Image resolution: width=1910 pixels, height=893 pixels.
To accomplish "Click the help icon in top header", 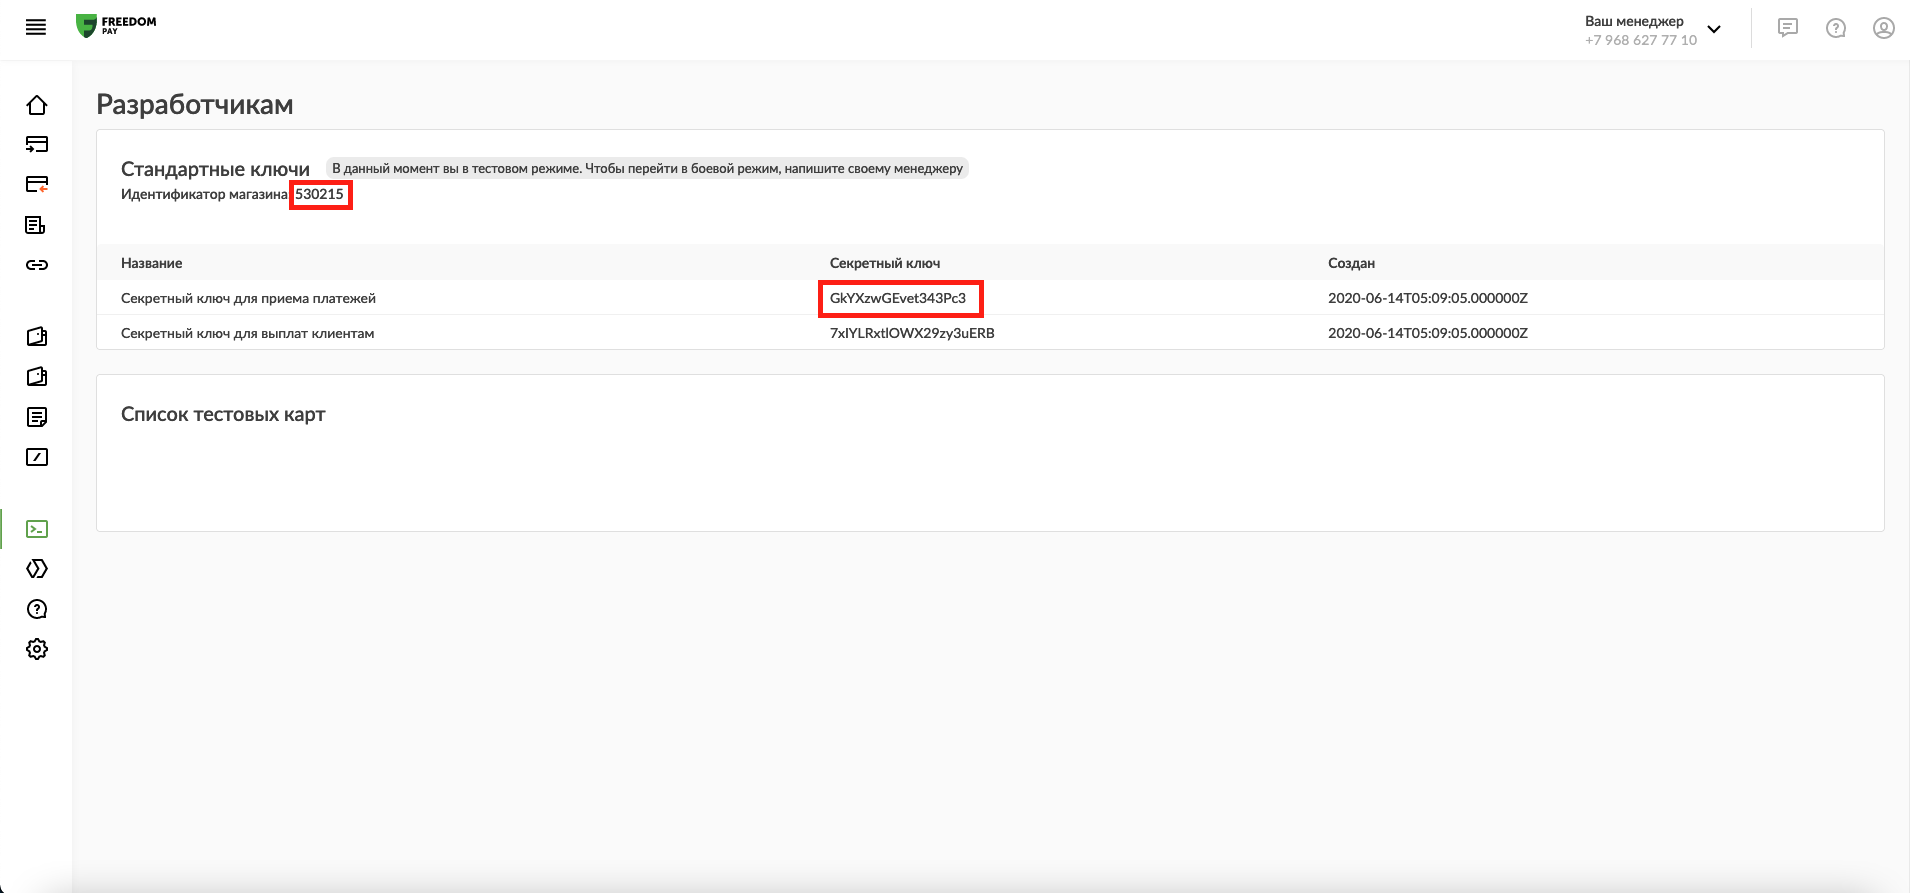I will pos(1836,28).
